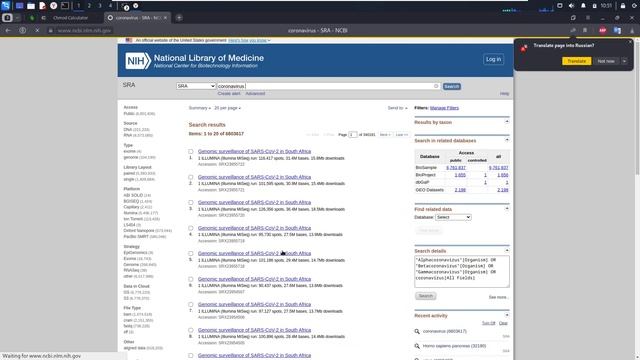
Task: Collapse the Search details section
Action: coord(507,250)
